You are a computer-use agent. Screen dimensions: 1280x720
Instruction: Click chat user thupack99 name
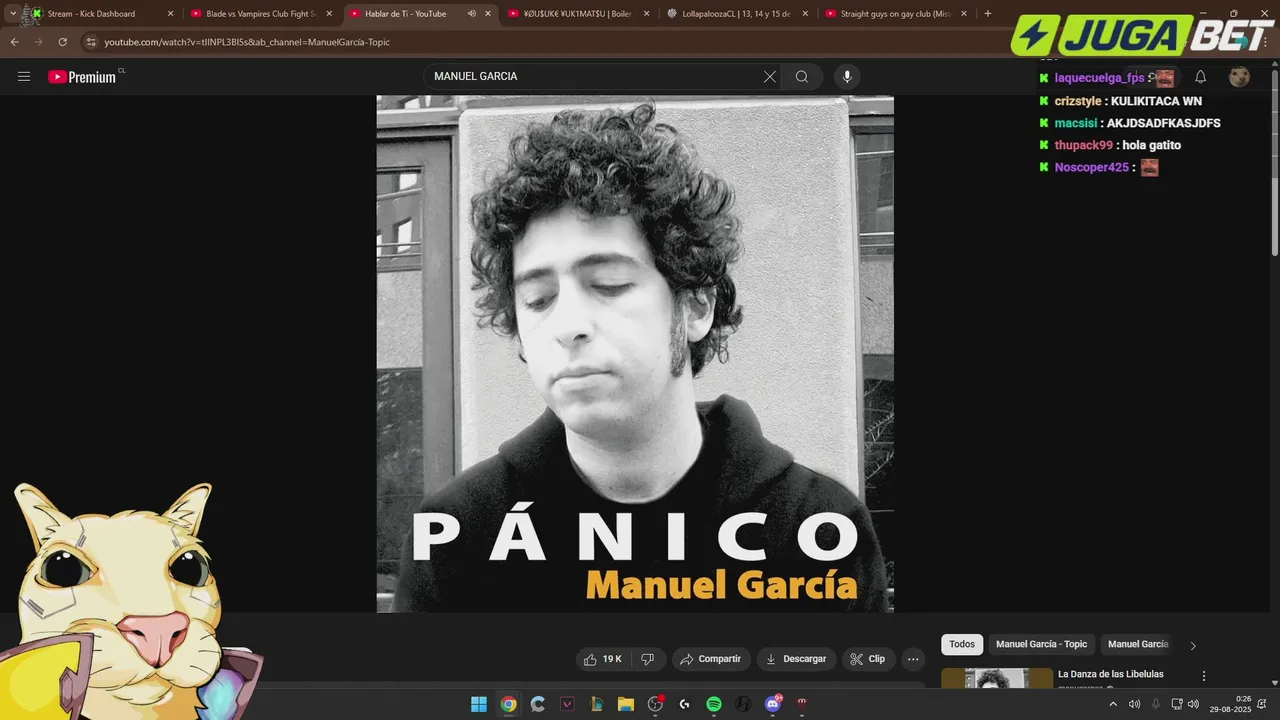coord(1083,145)
